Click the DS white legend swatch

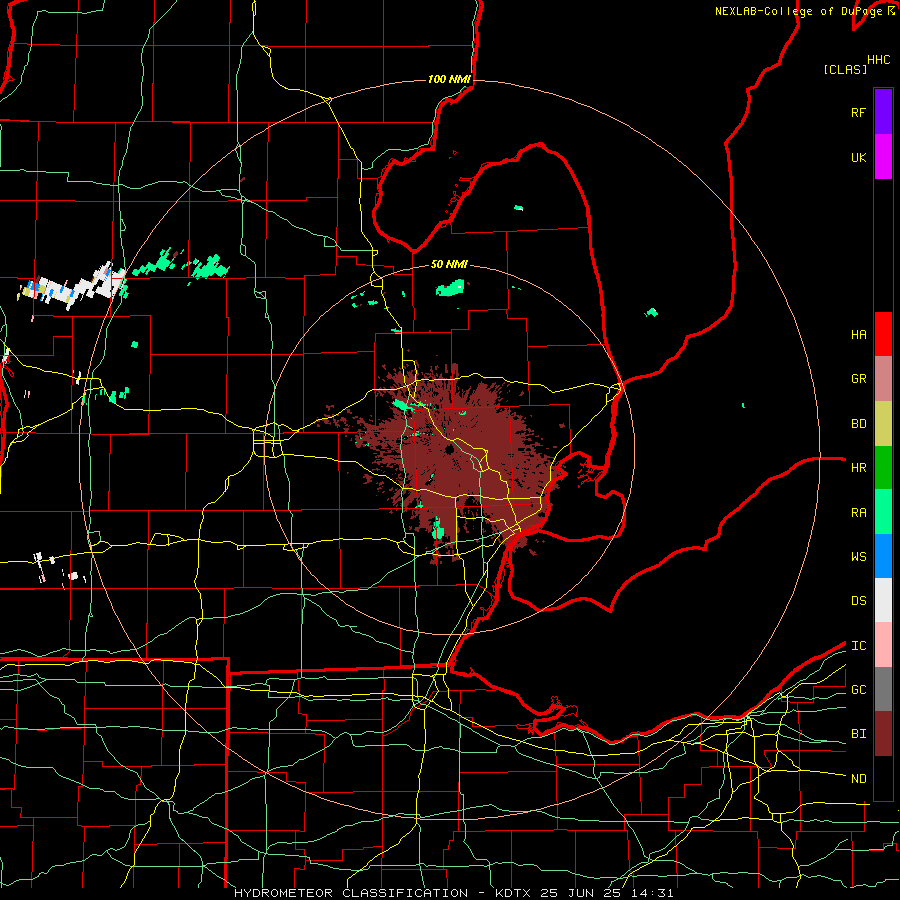(x=883, y=600)
